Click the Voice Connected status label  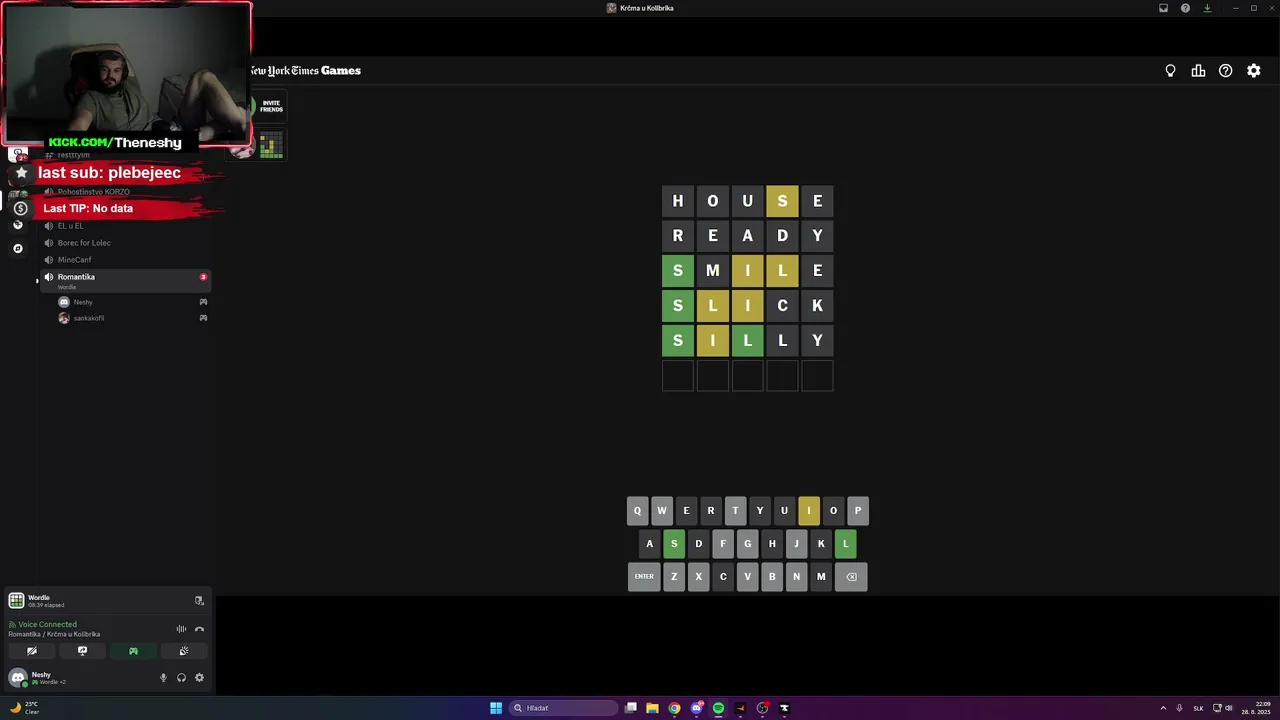coord(47,624)
